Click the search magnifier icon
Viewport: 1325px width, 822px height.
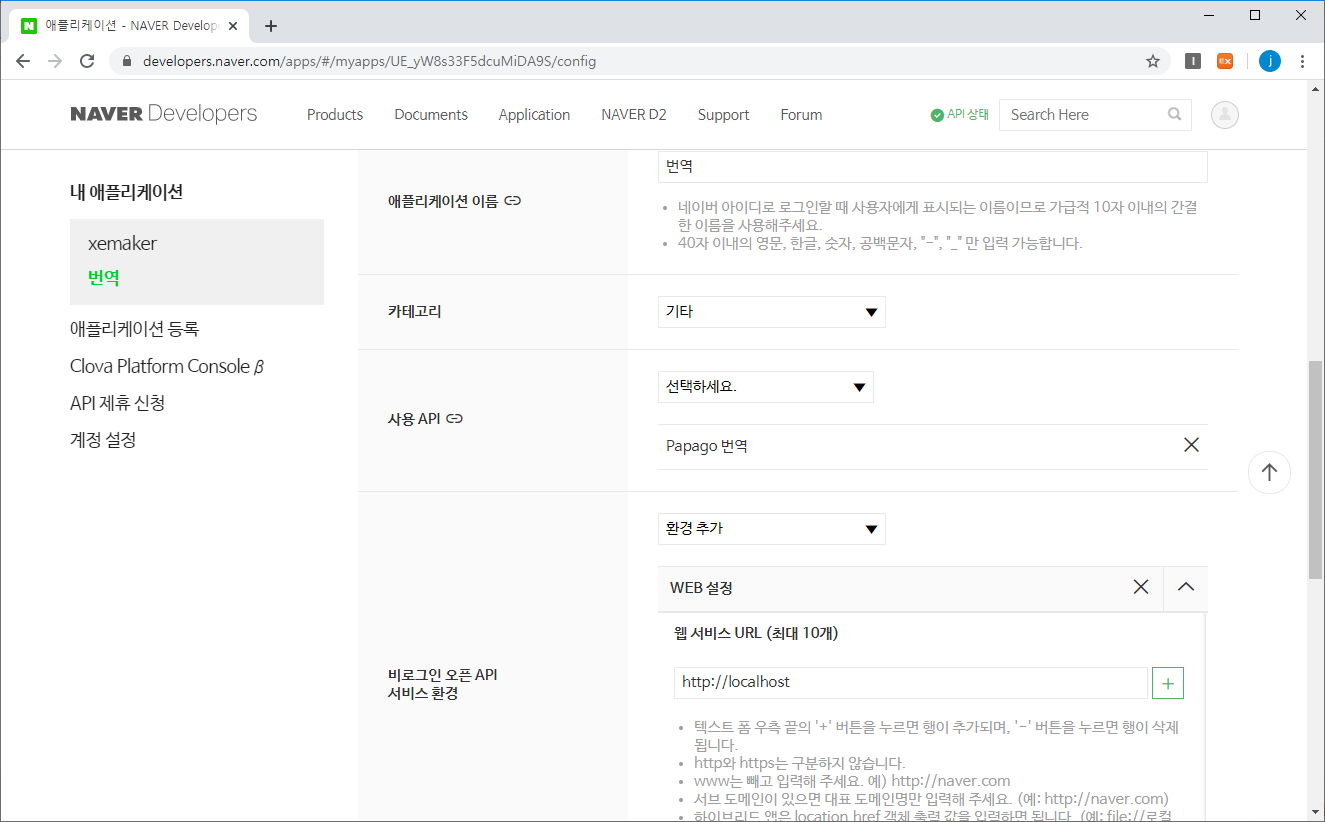[x=1174, y=114]
